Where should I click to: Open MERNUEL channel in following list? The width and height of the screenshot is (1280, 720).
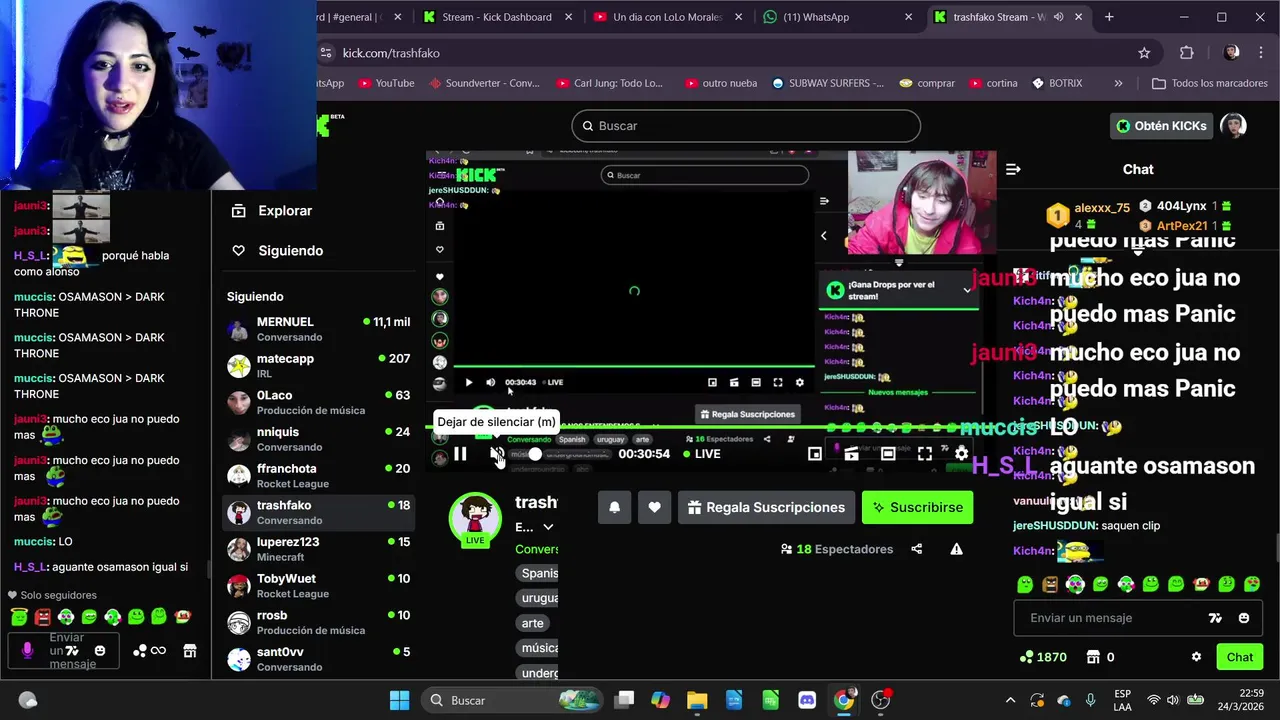click(318, 329)
